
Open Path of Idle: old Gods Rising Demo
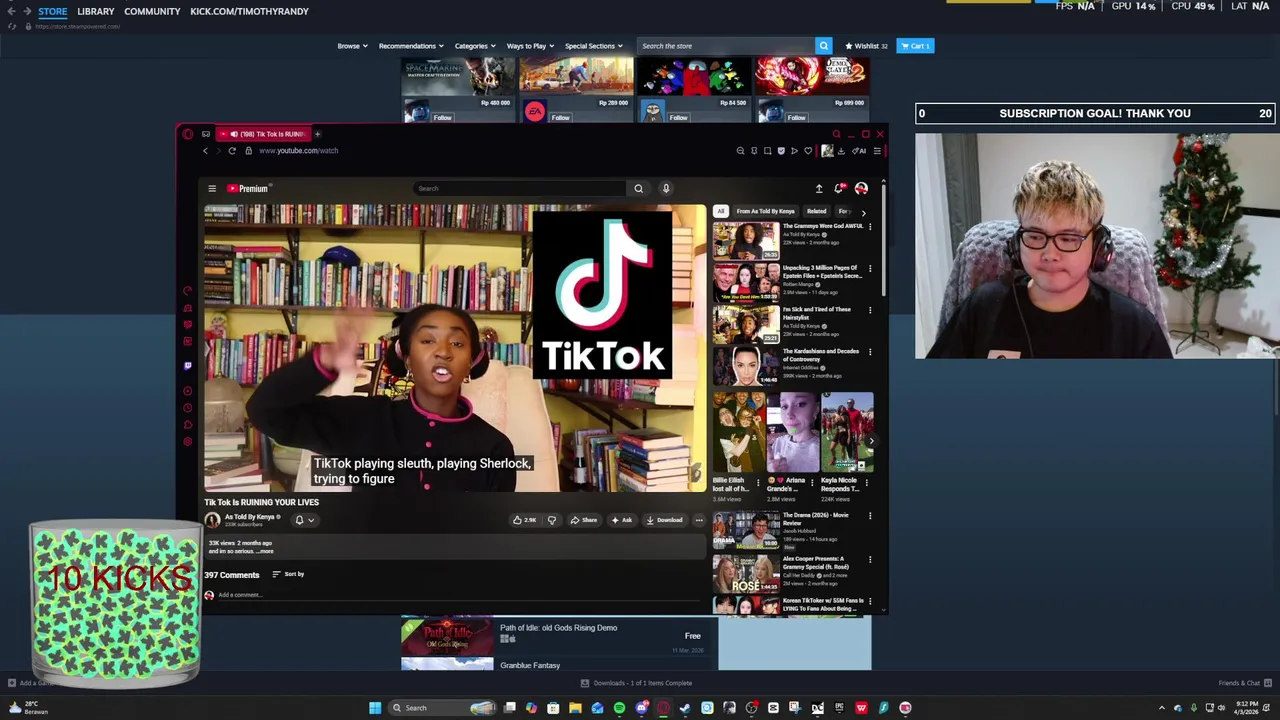[x=558, y=636]
